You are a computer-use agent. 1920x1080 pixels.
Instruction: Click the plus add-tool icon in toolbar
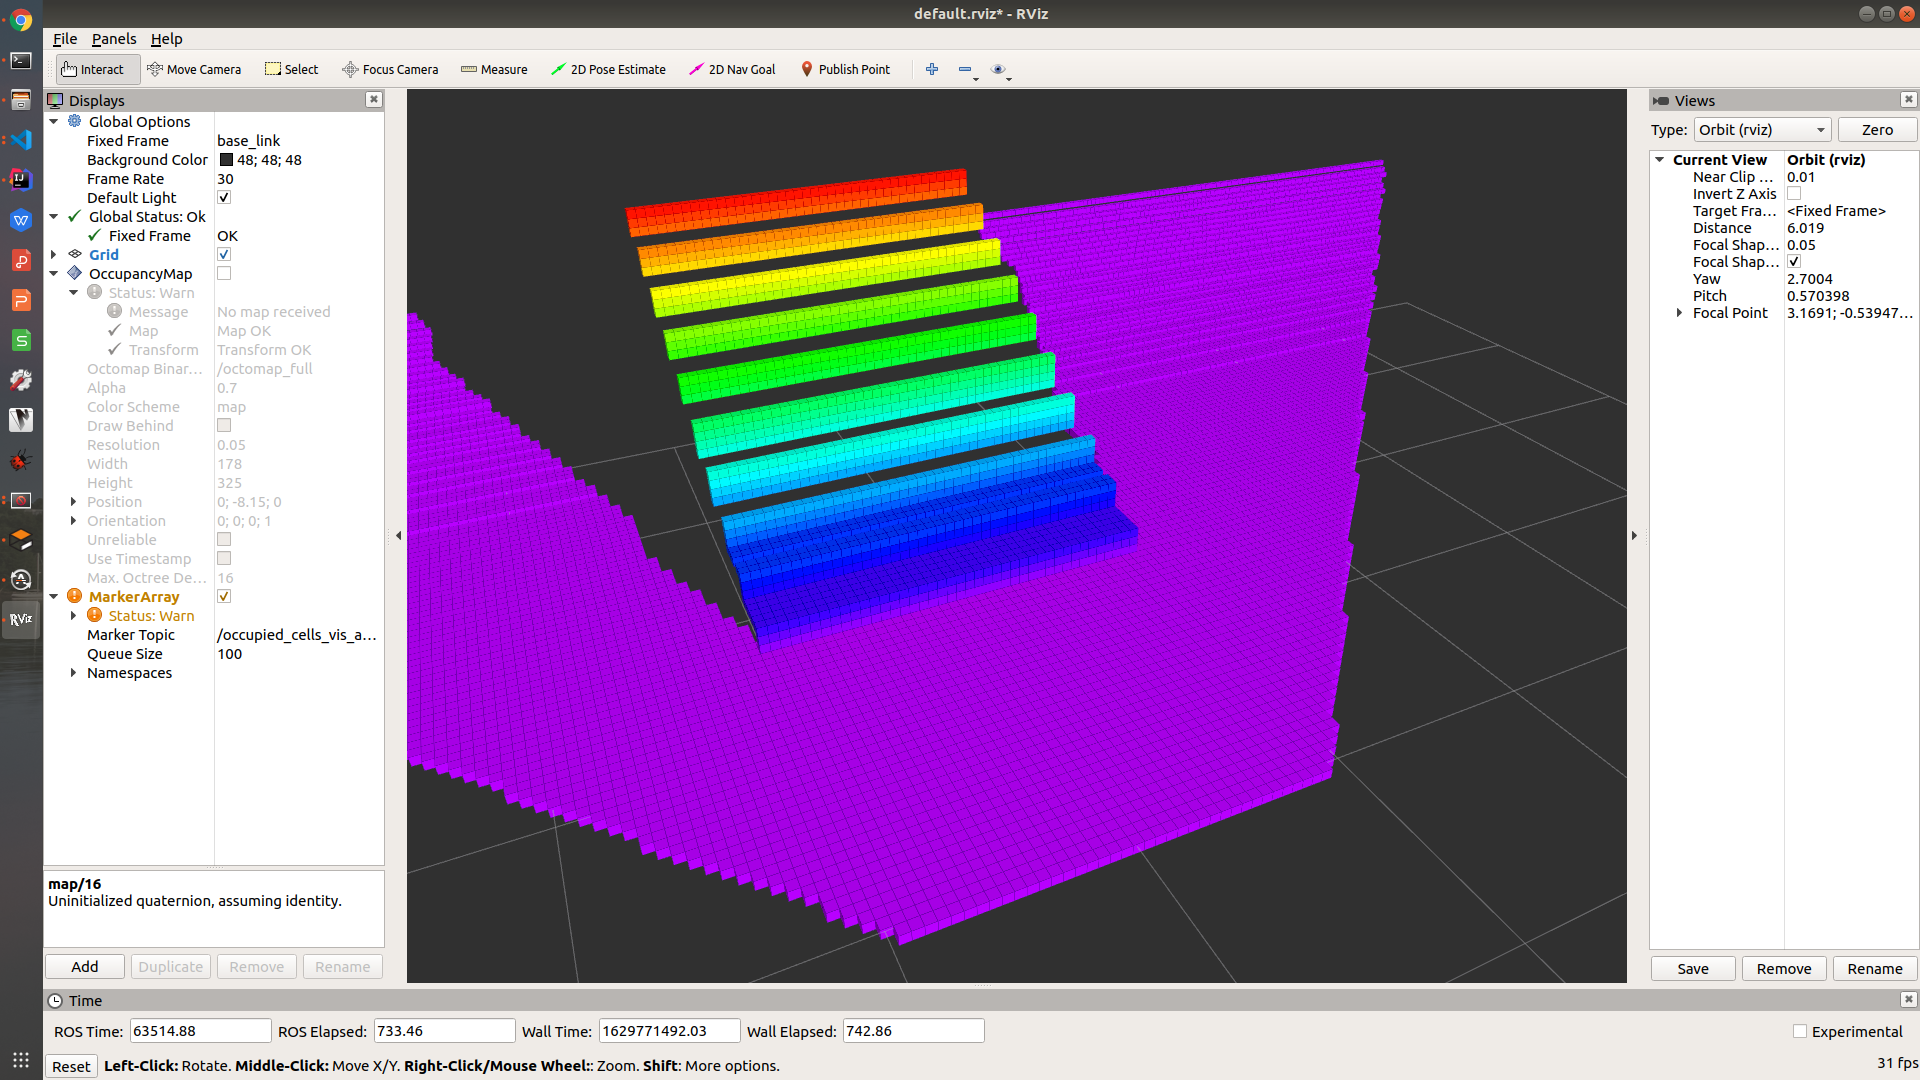pyautogui.click(x=931, y=69)
